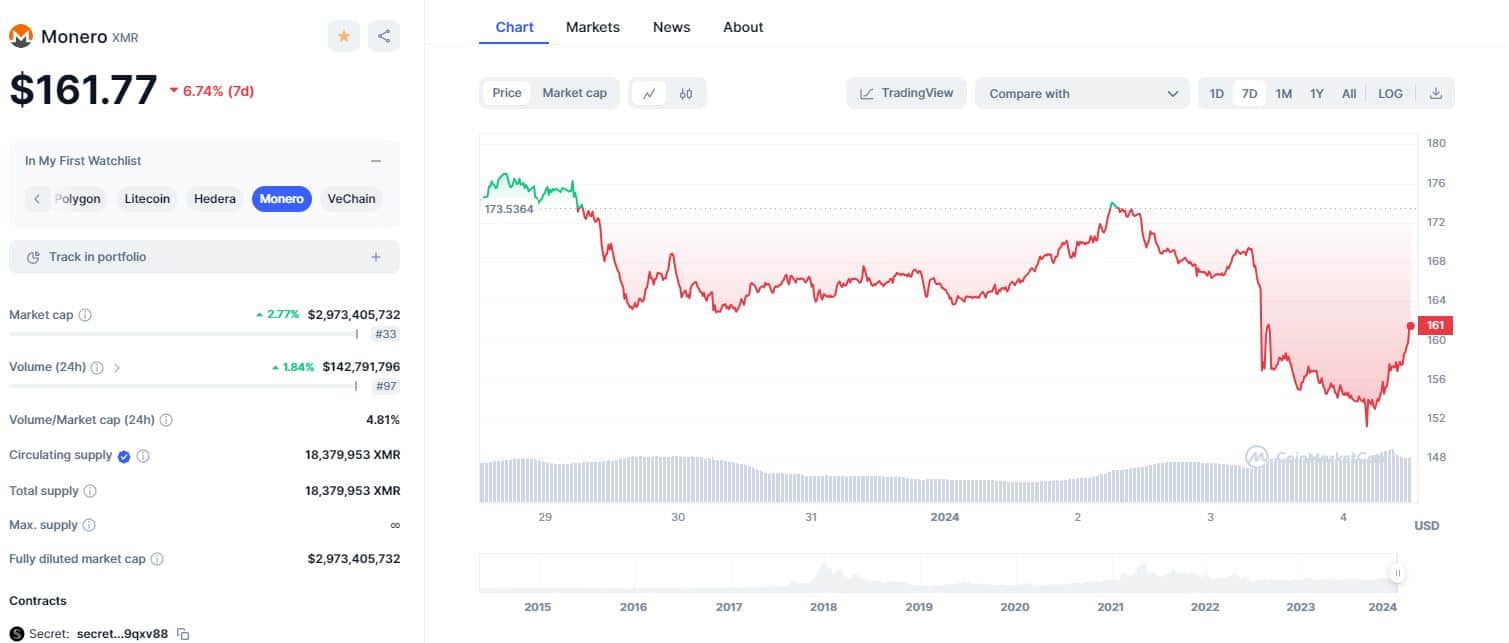Click Track in portfolio button
The height and width of the screenshot is (643, 1509).
[204, 257]
